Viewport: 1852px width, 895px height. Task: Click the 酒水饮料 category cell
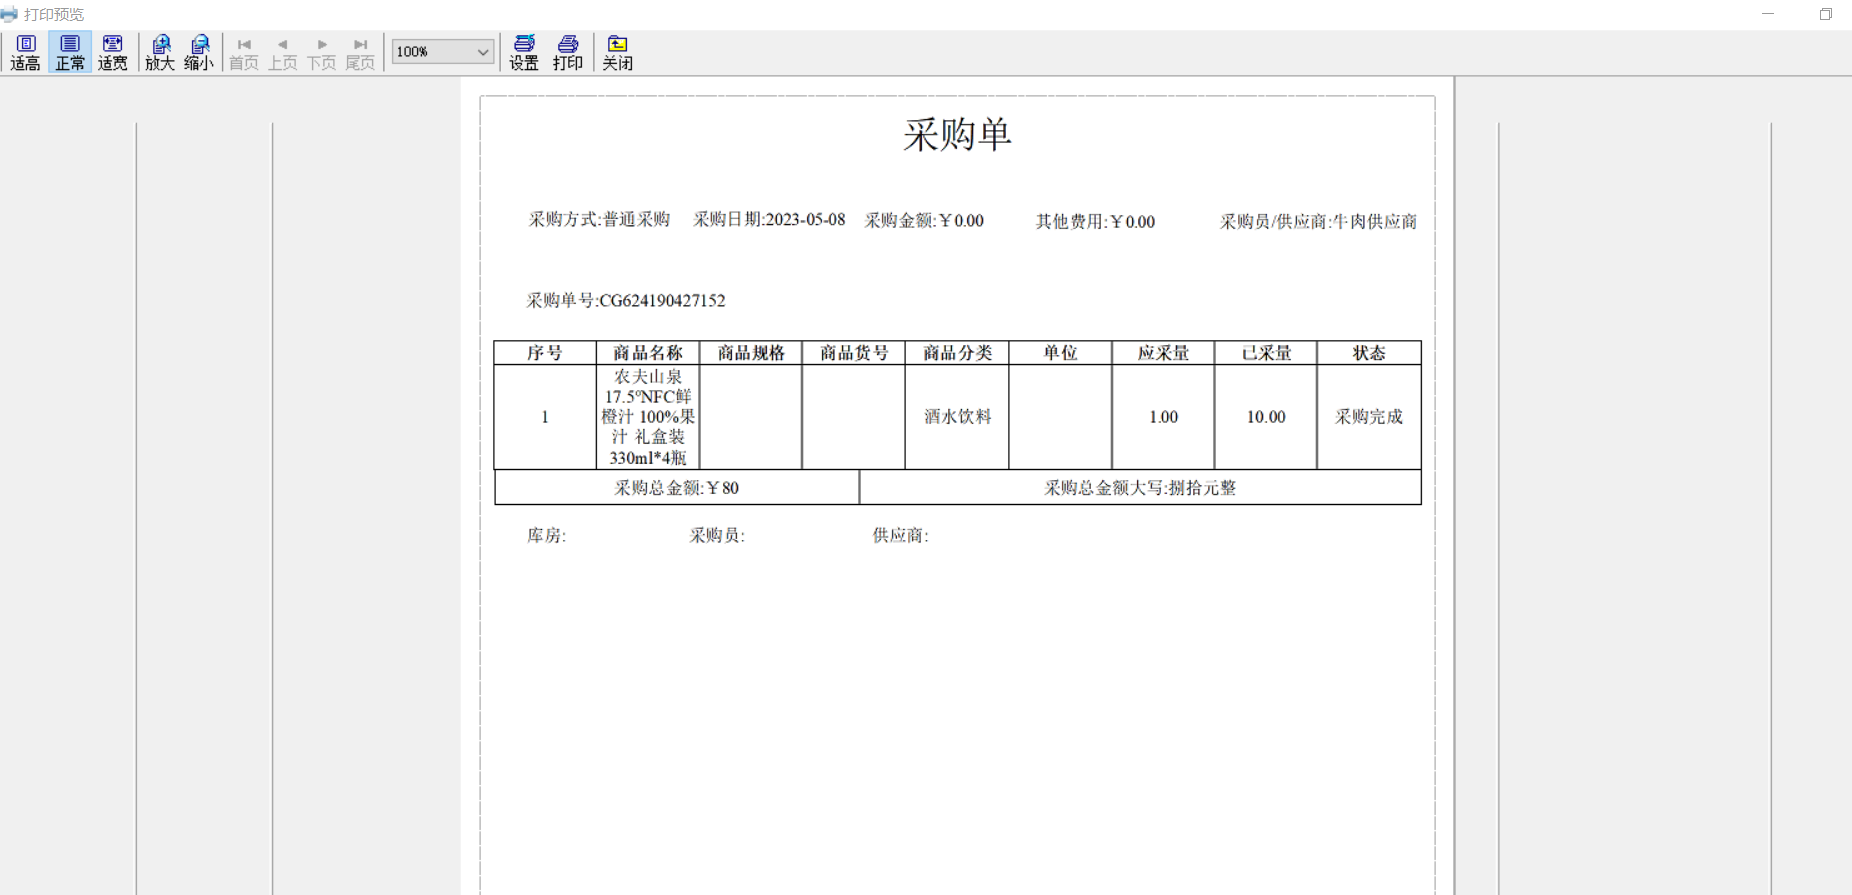coord(957,417)
